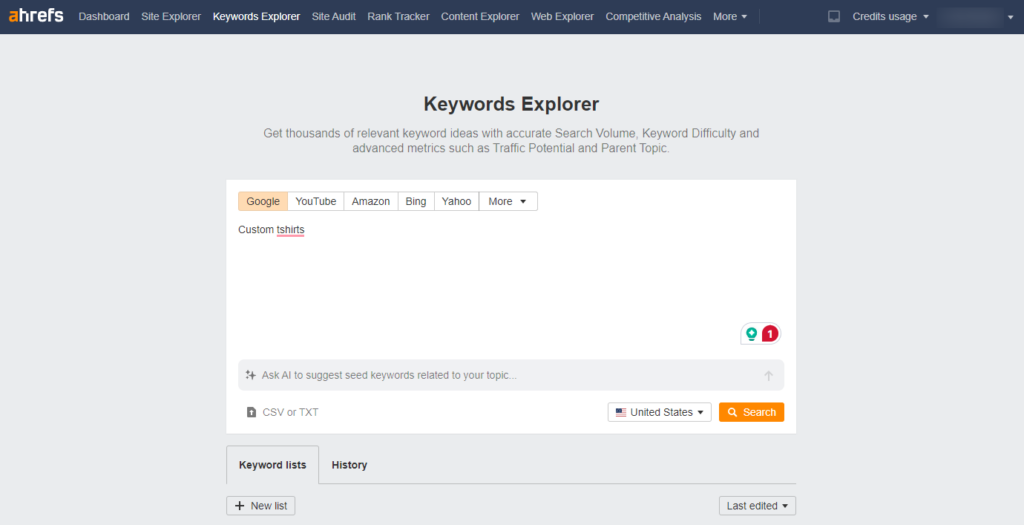Switch to History tab
The width and height of the screenshot is (1024, 525).
[x=349, y=465]
